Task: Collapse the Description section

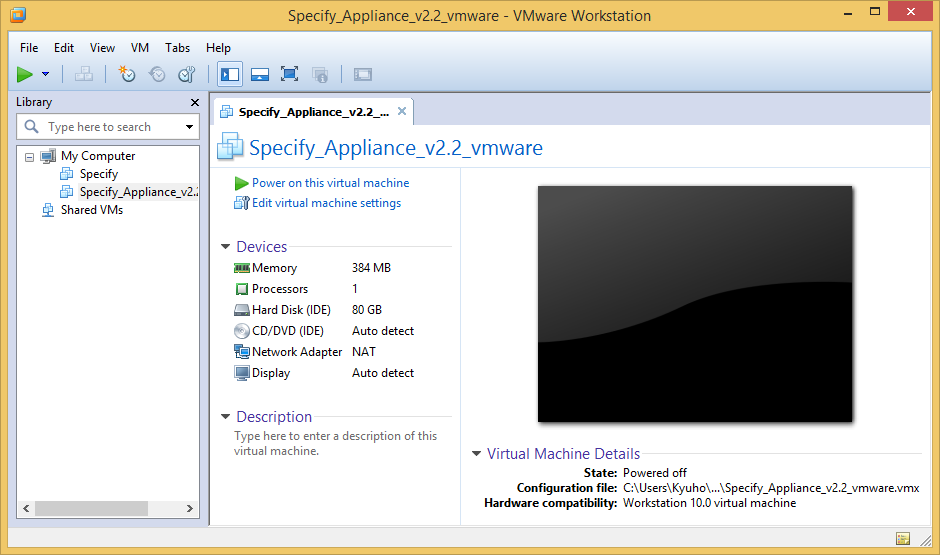Action: click(x=225, y=417)
